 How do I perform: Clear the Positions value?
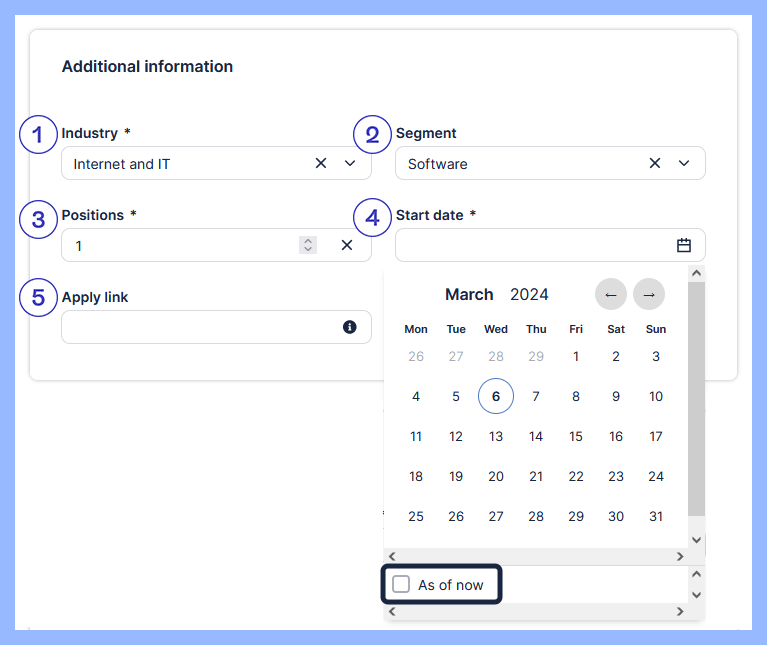pyautogui.click(x=347, y=245)
